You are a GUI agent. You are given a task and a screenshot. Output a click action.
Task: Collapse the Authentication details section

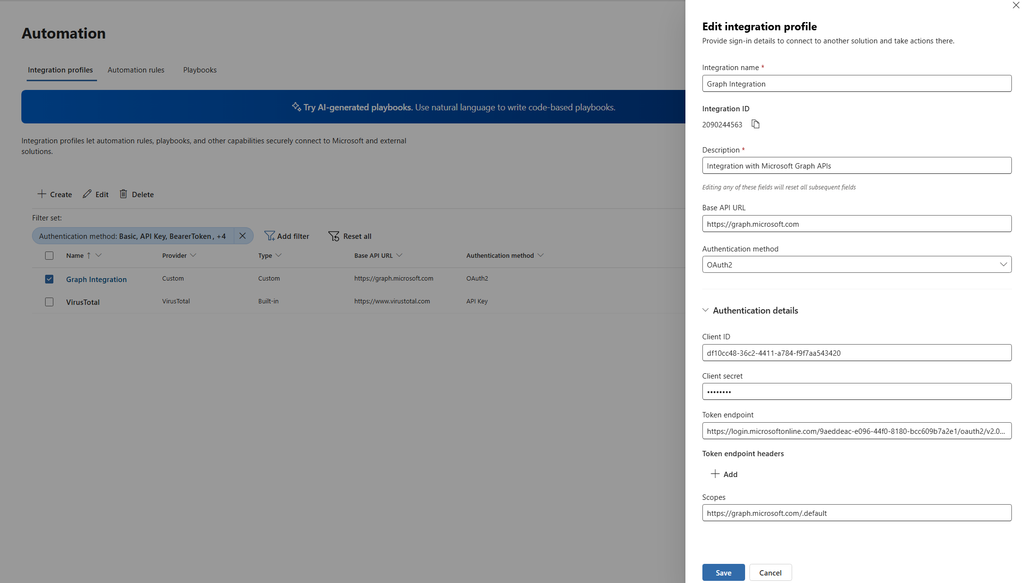tap(705, 310)
